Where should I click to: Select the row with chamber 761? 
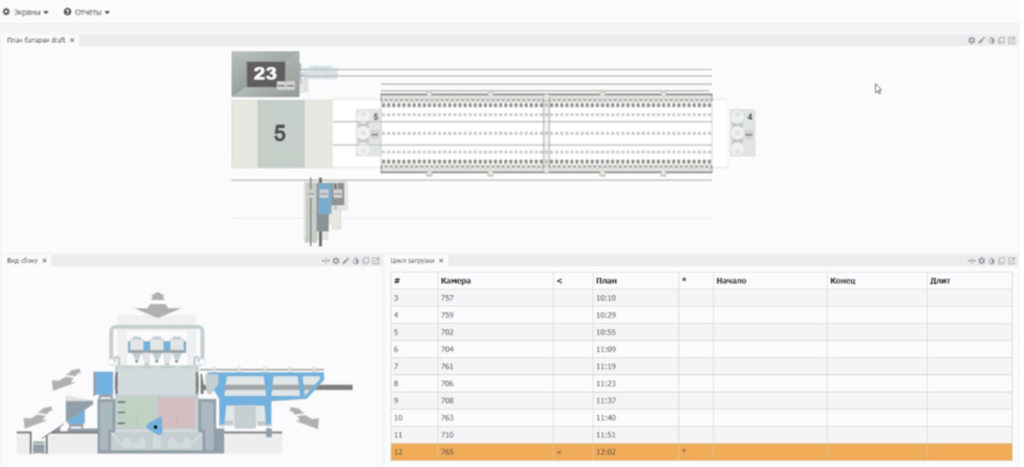pyautogui.click(x=701, y=366)
